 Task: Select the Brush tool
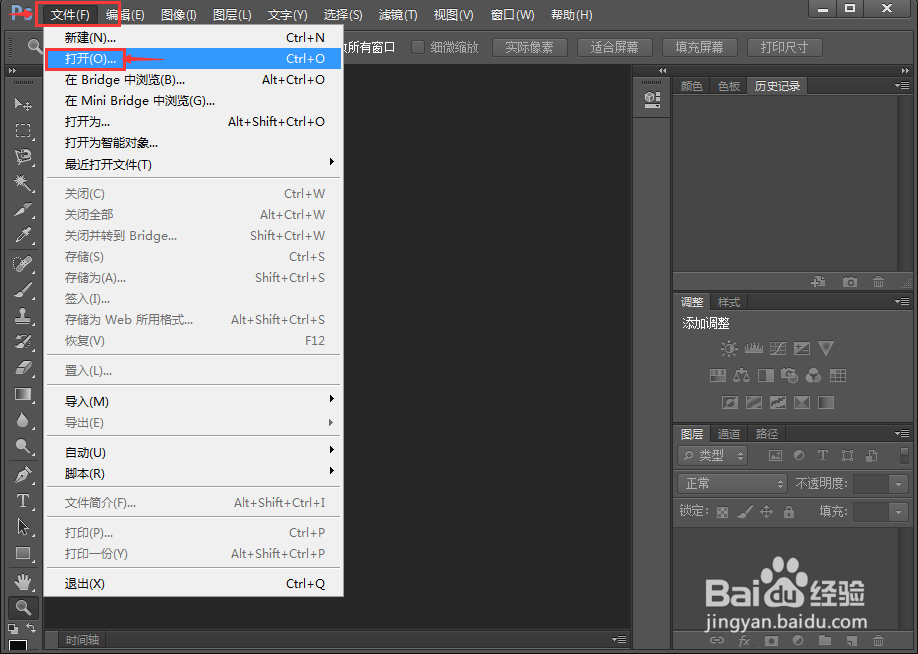click(23, 290)
